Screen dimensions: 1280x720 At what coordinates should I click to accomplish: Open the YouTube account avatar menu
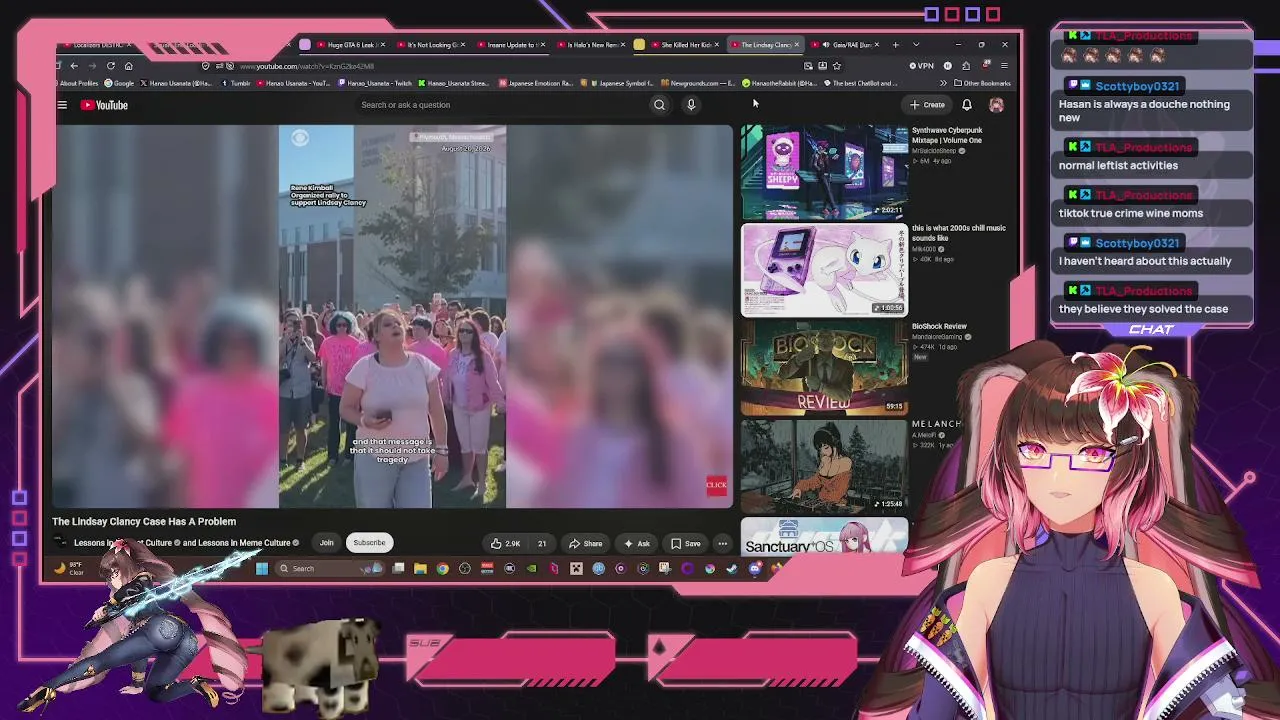996,105
